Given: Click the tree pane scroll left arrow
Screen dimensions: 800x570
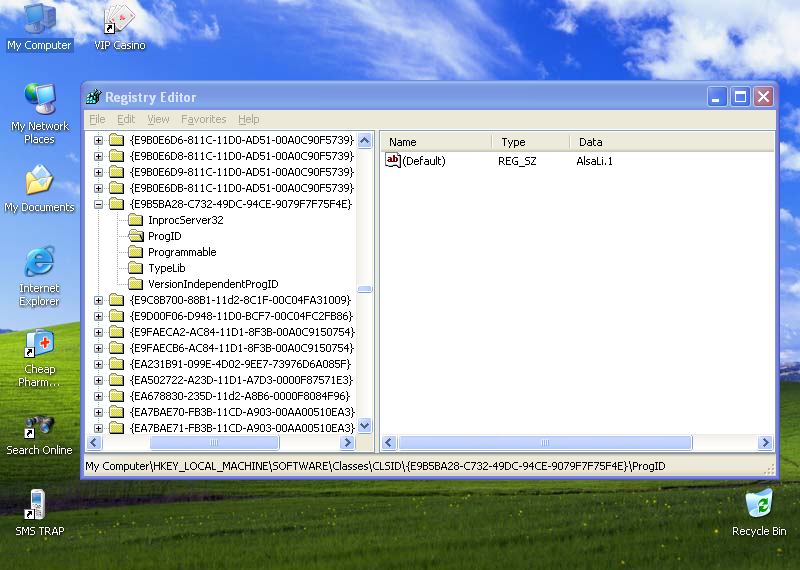Looking at the screenshot, I should [94, 442].
